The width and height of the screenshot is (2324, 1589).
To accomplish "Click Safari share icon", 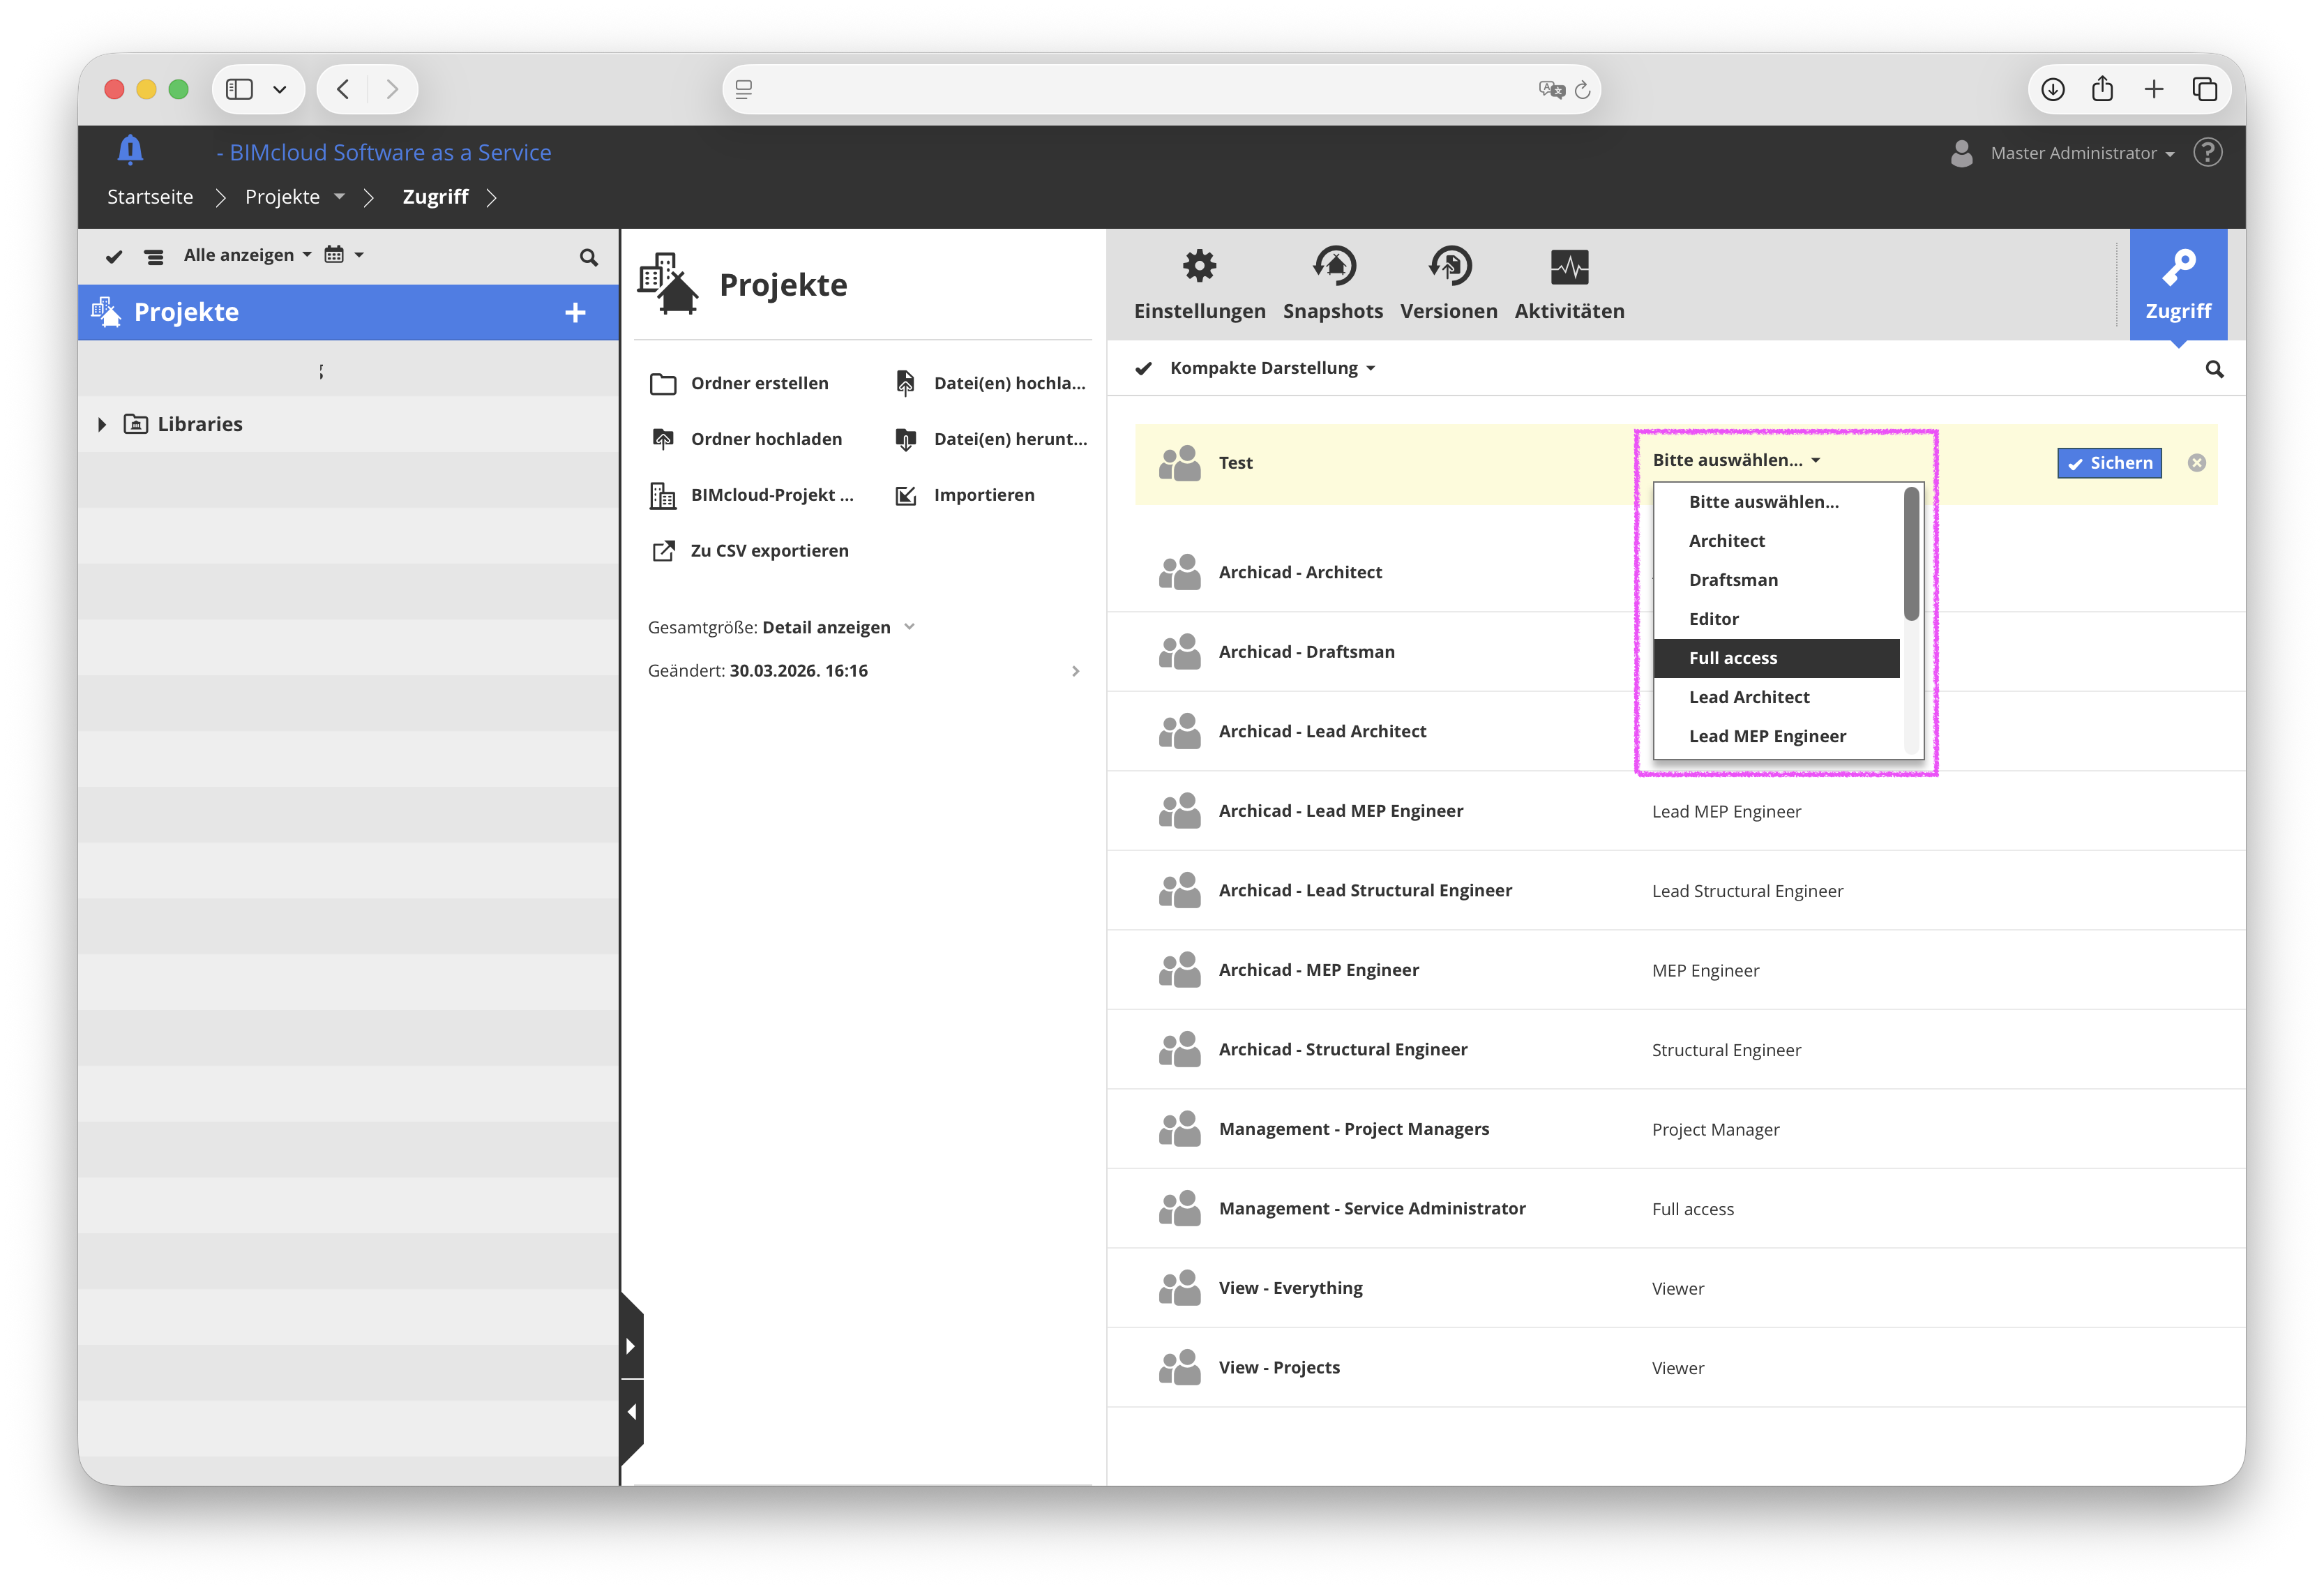I will click(x=2102, y=89).
